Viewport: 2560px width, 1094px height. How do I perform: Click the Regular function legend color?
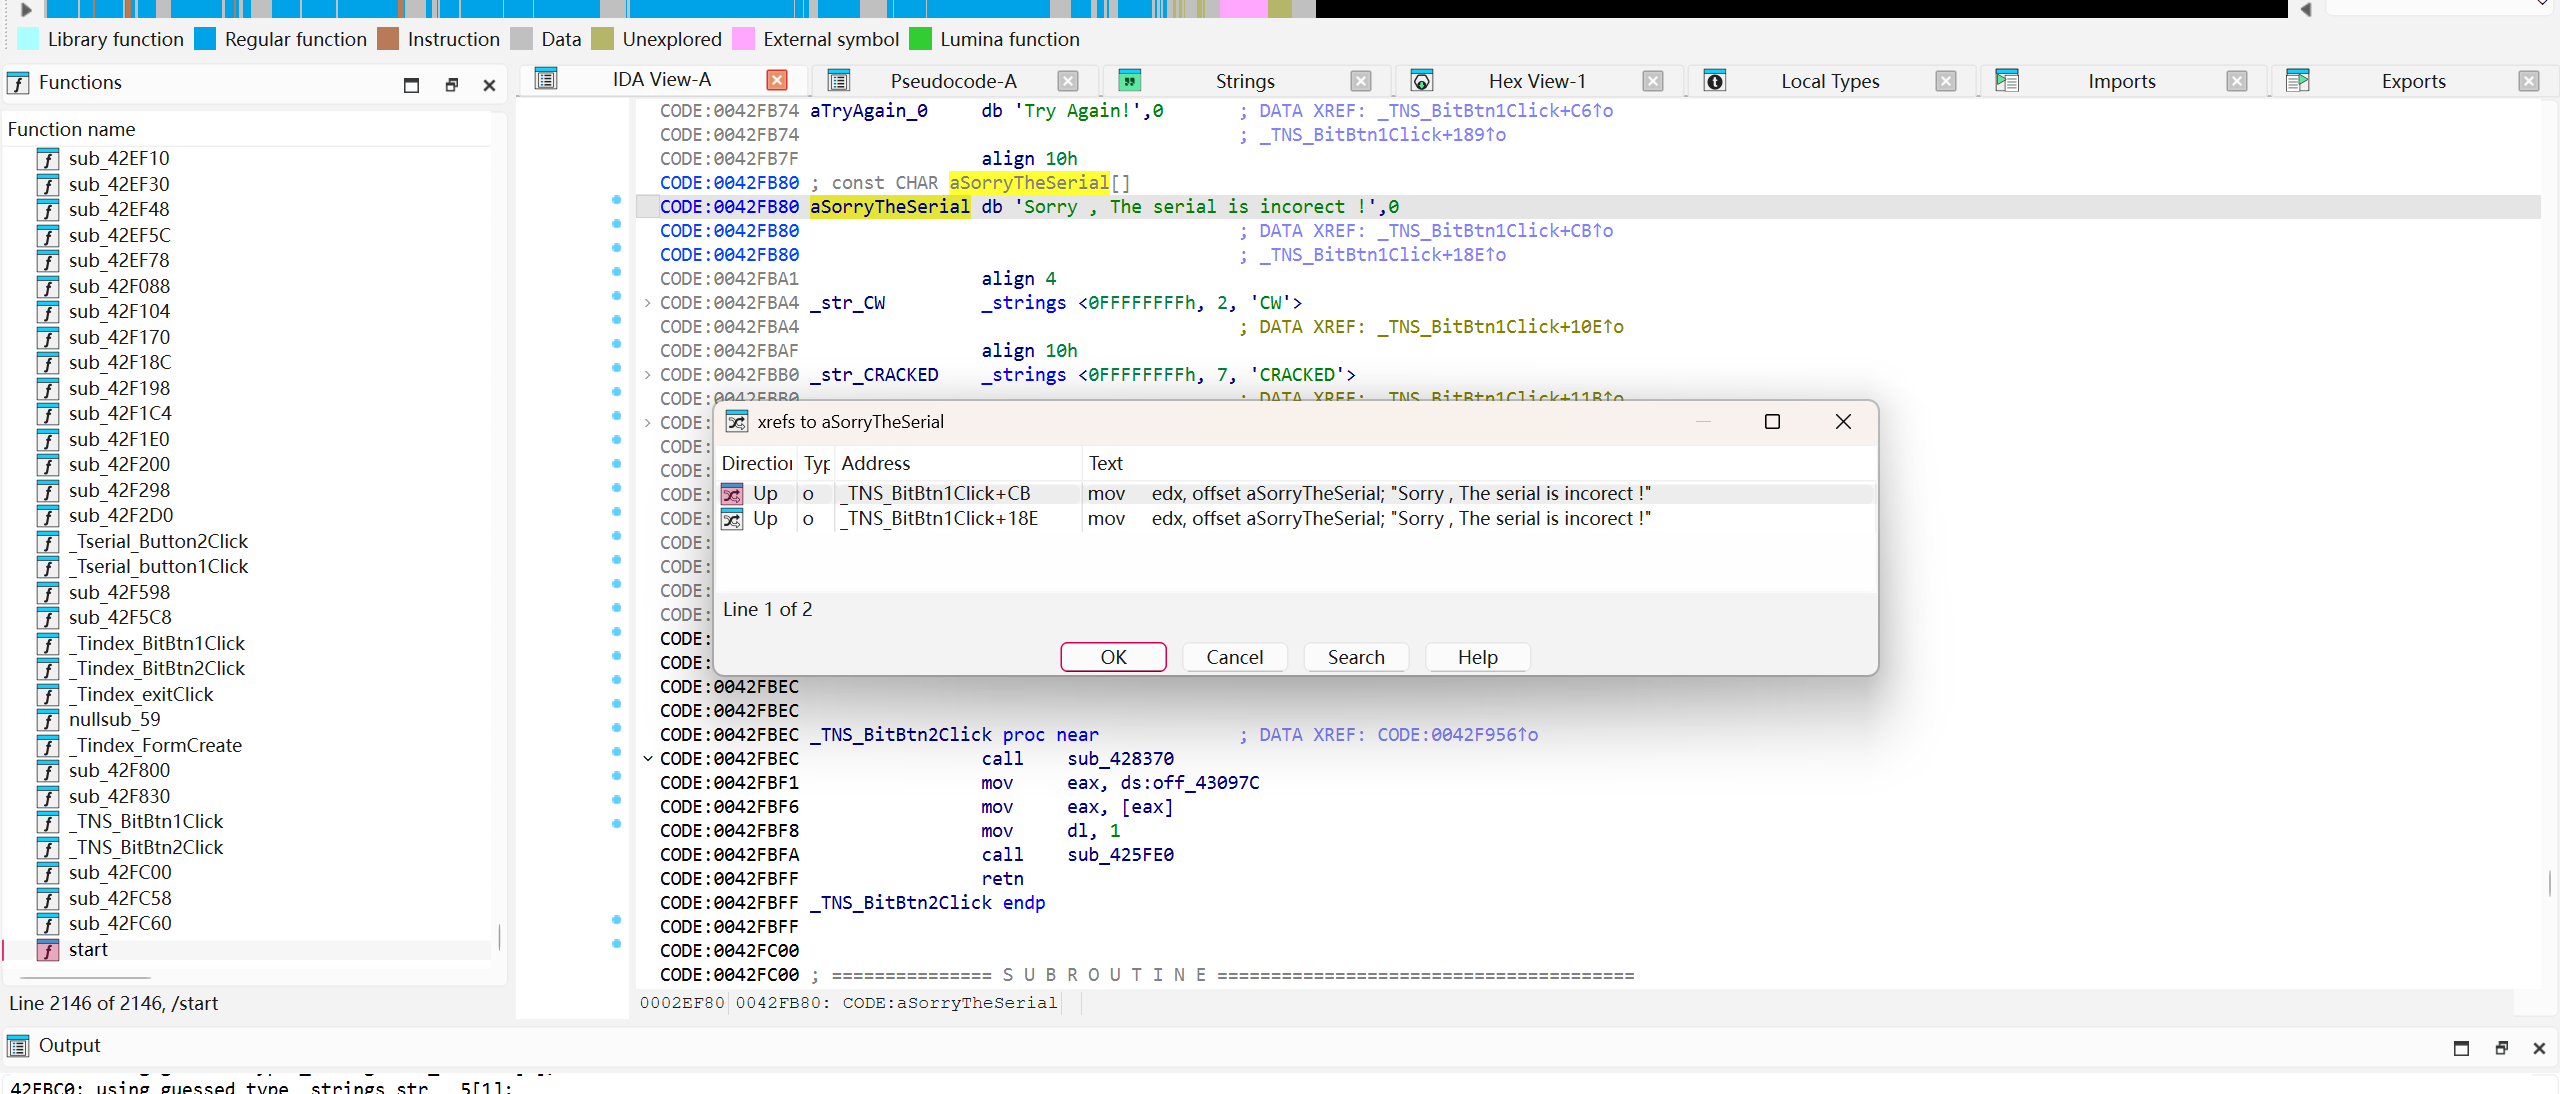(205, 39)
